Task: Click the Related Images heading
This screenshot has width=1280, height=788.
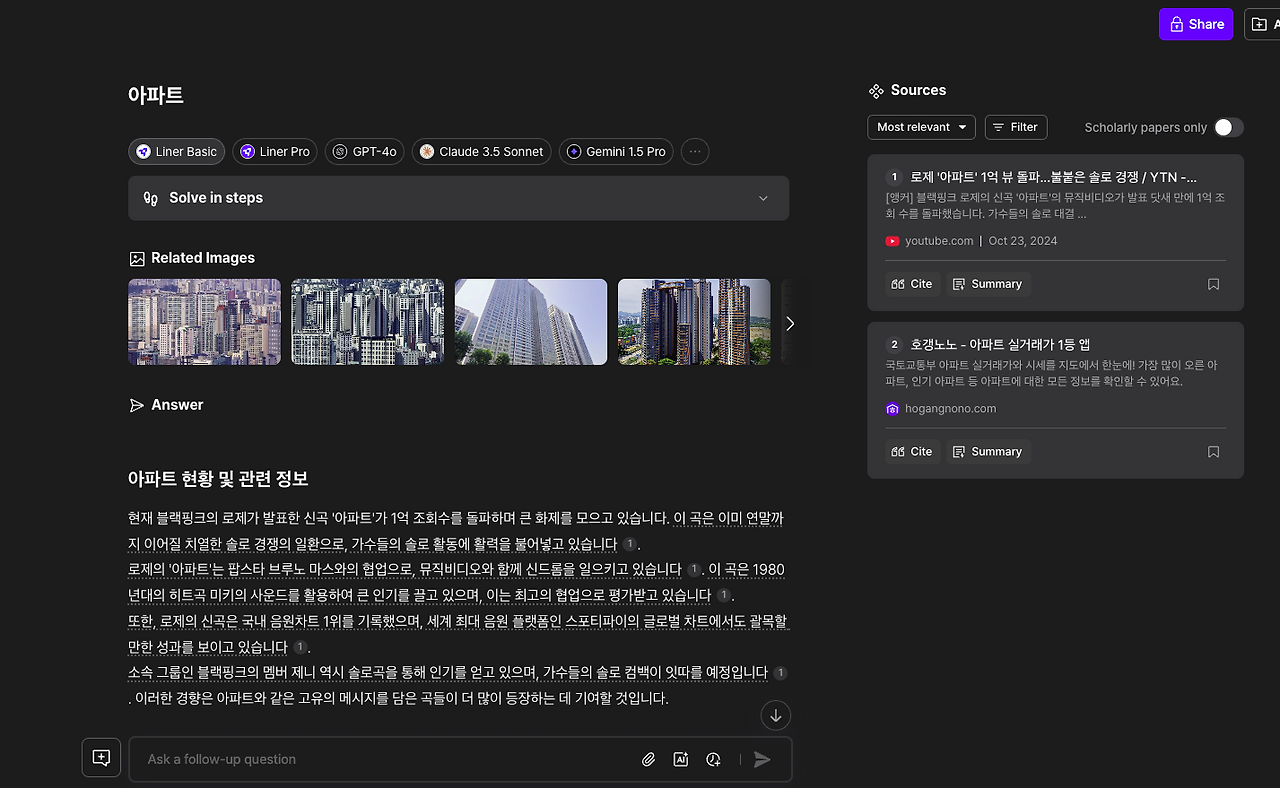Action: tap(203, 258)
